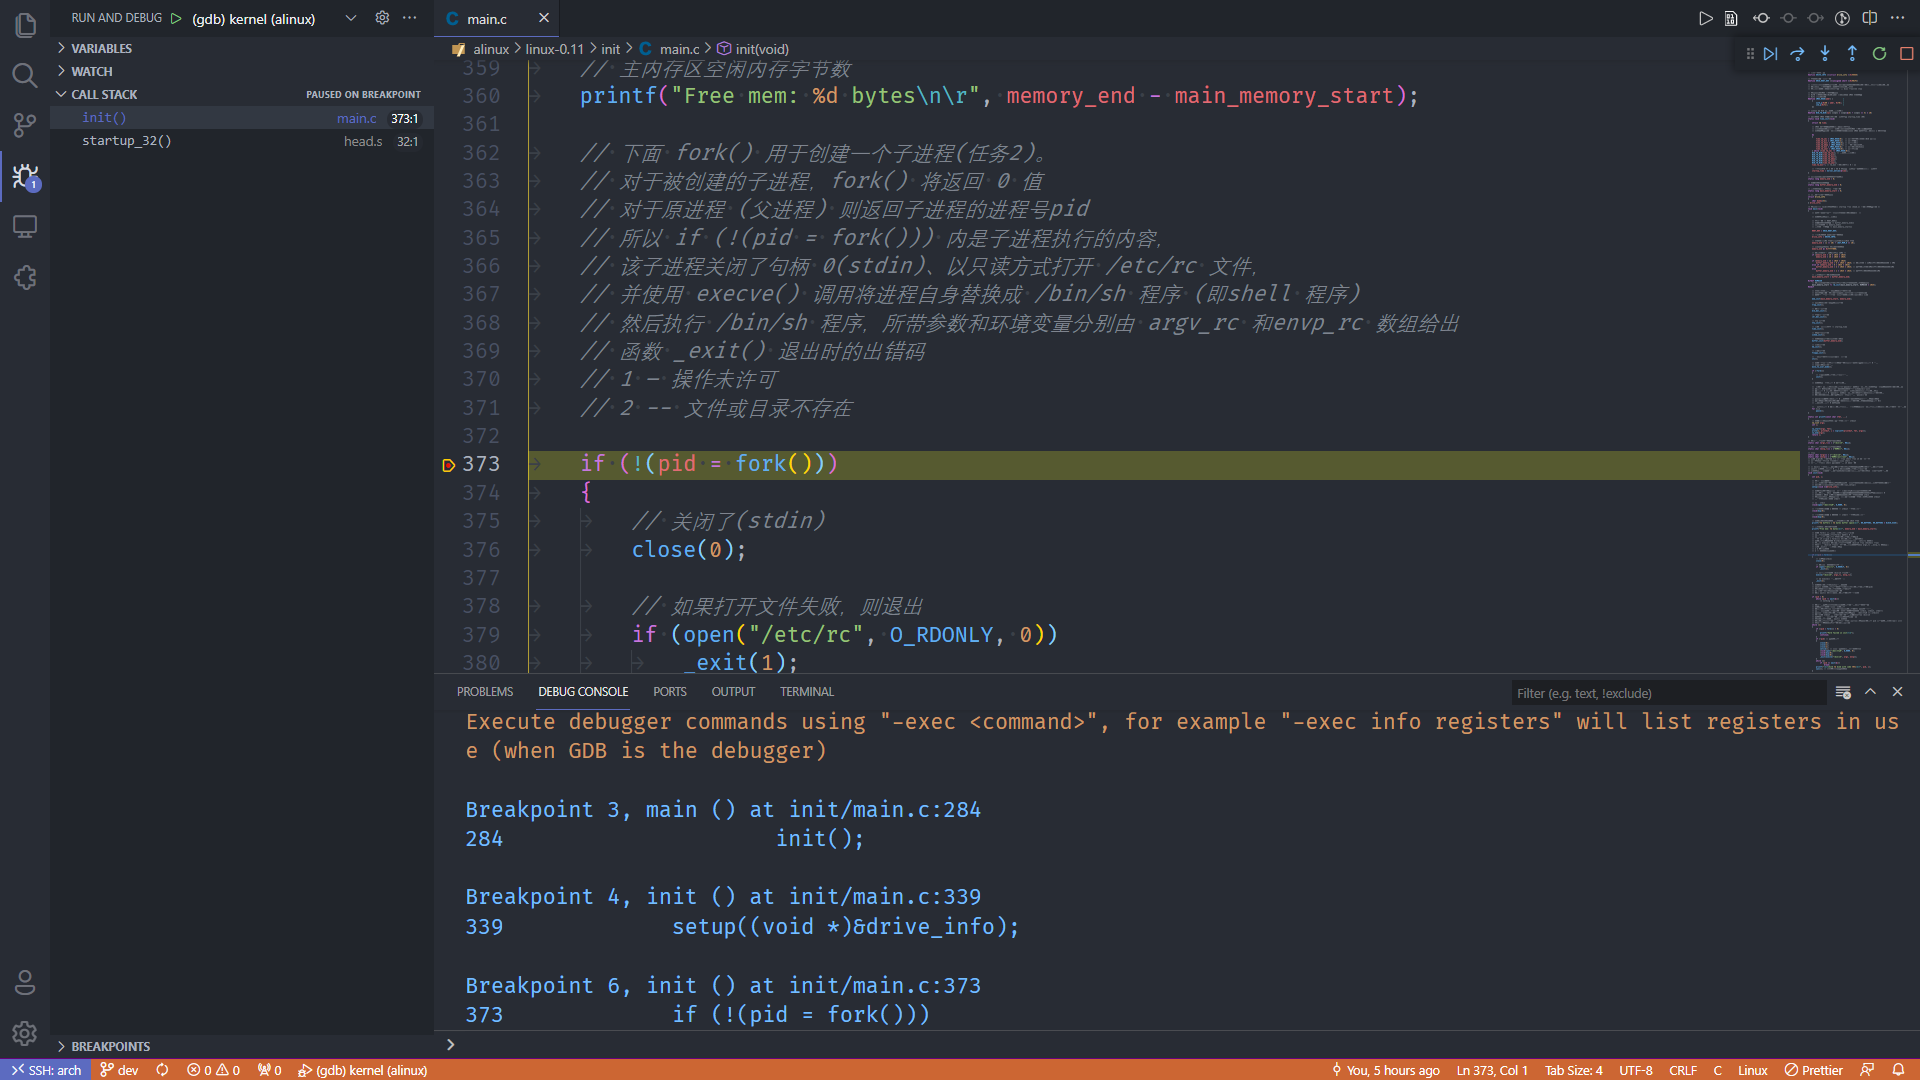Switch to the PROBLEMS tab

coord(484,692)
